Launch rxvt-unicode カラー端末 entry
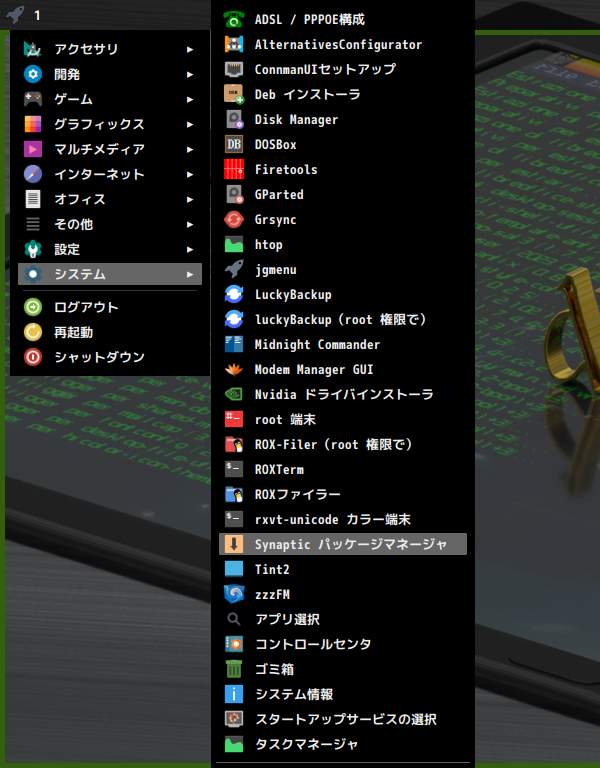Screen dimensions: 600x768 343,519
